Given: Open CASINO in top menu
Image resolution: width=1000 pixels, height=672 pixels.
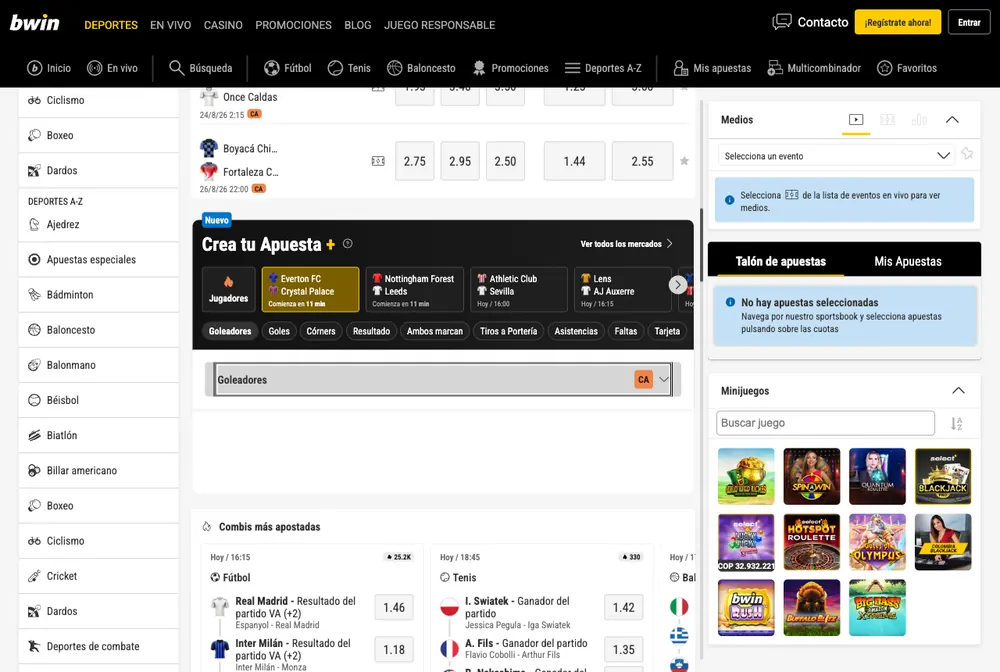Looking at the screenshot, I should pyautogui.click(x=223, y=25).
